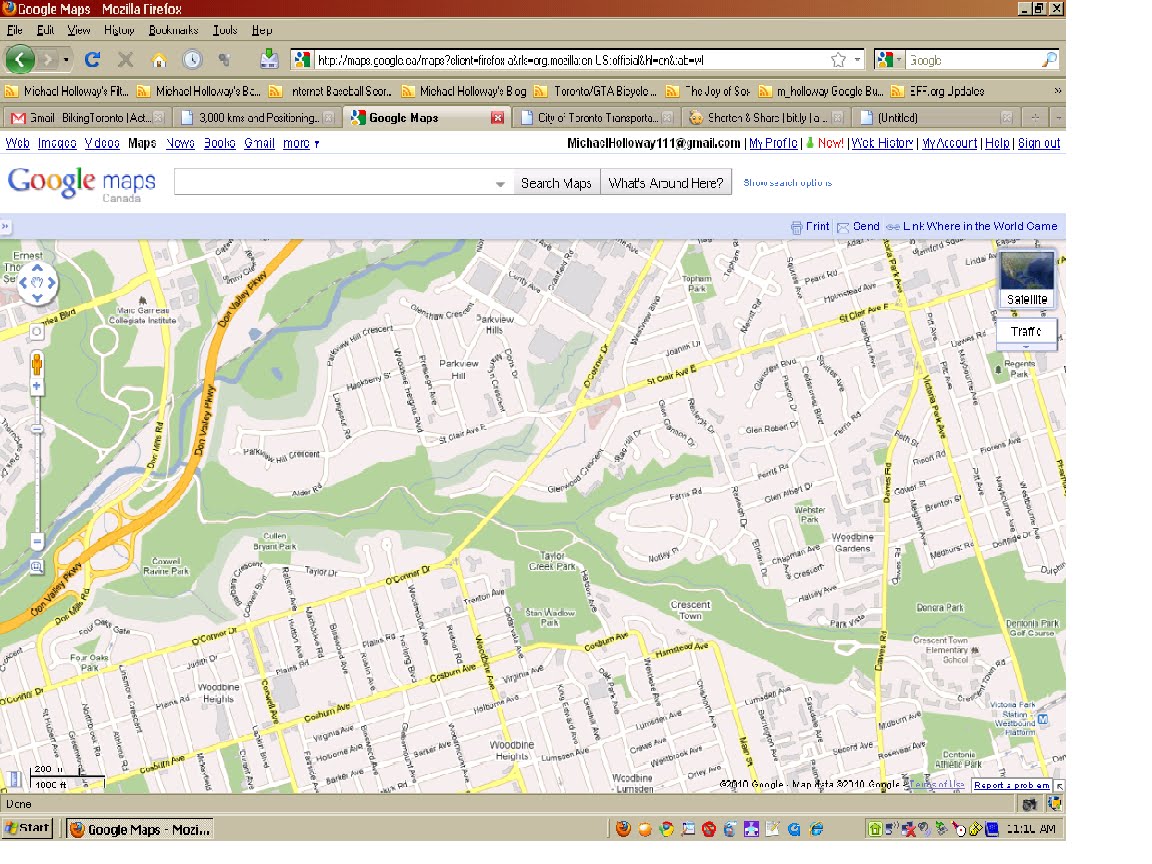Open the History clock icon
Image resolution: width=1152 pixels, height=864 pixels.
[x=192, y=60]
